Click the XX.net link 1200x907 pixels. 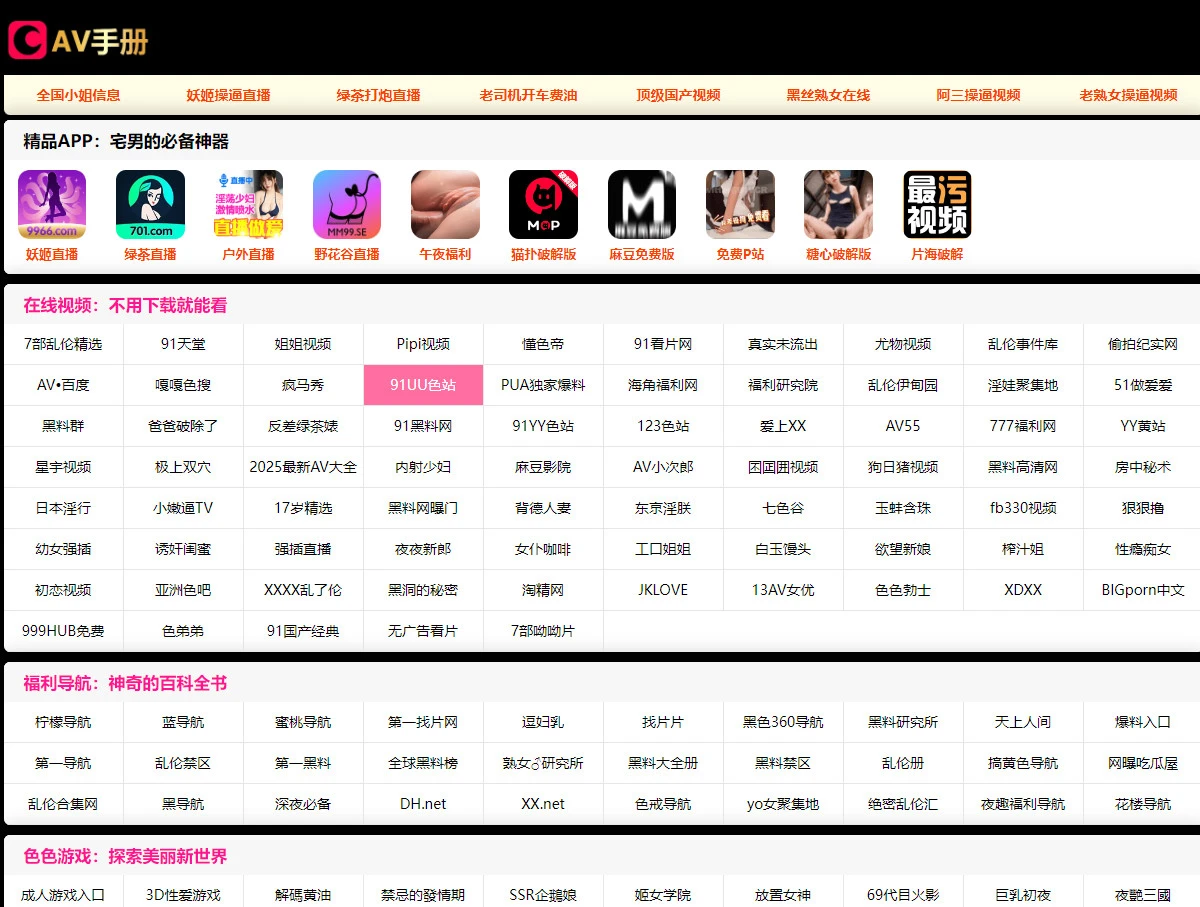(x=542, y=803)
